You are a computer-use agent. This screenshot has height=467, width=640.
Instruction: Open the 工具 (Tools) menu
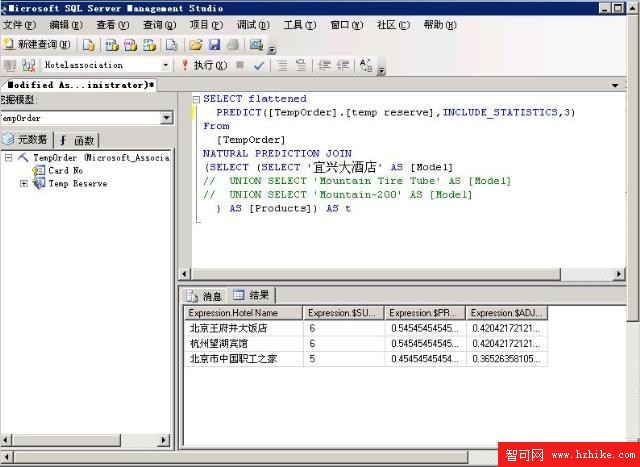pos(300,25)
